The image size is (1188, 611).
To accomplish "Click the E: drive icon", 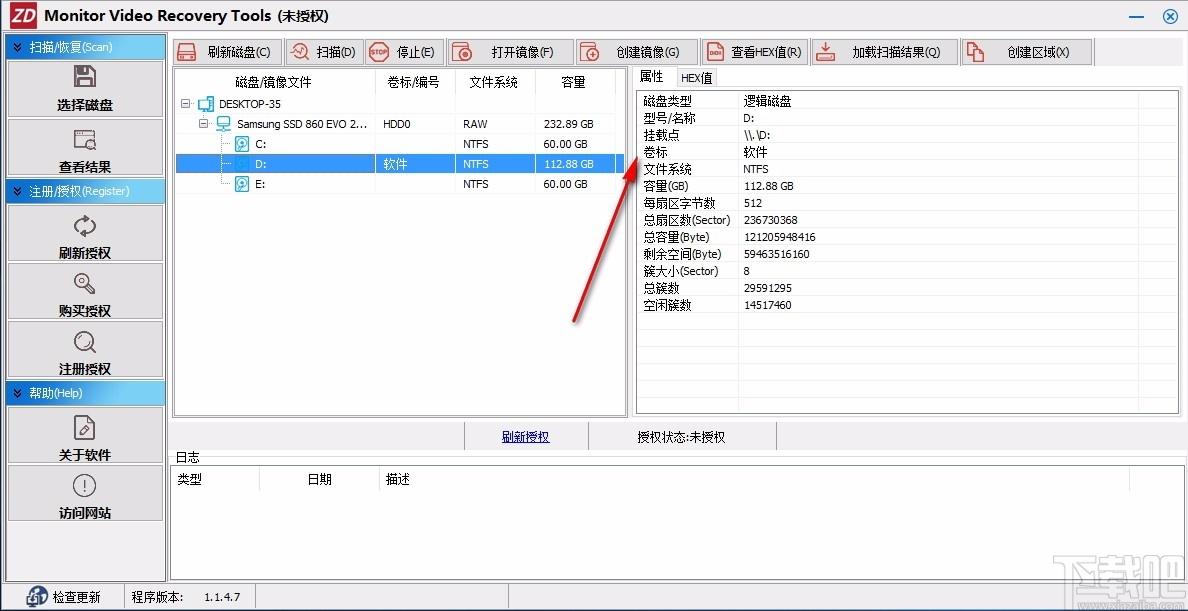I will click(242, 184).
